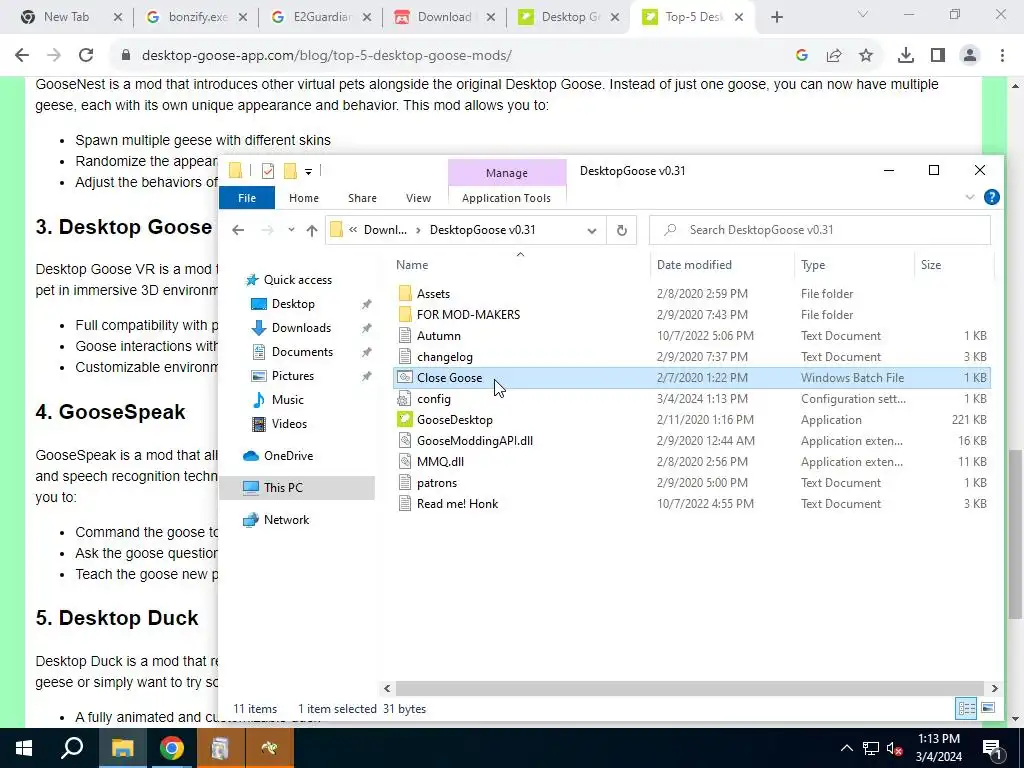Expand the Explorer ribbon chevron

coord(970,197)
